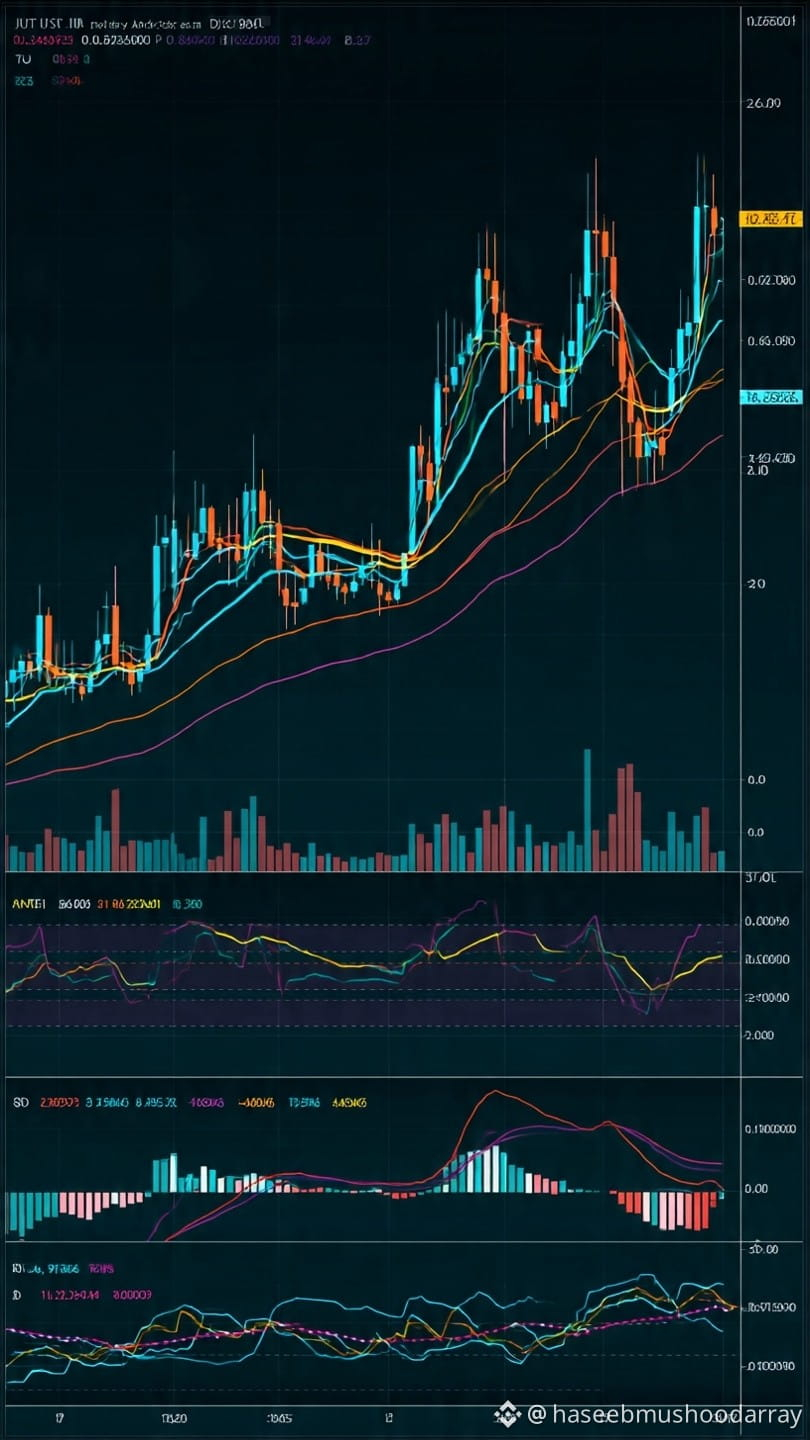Open the ANTEI indicator legend label
The width and height of the screenshot is (810, 1440).
click(29, 903)
